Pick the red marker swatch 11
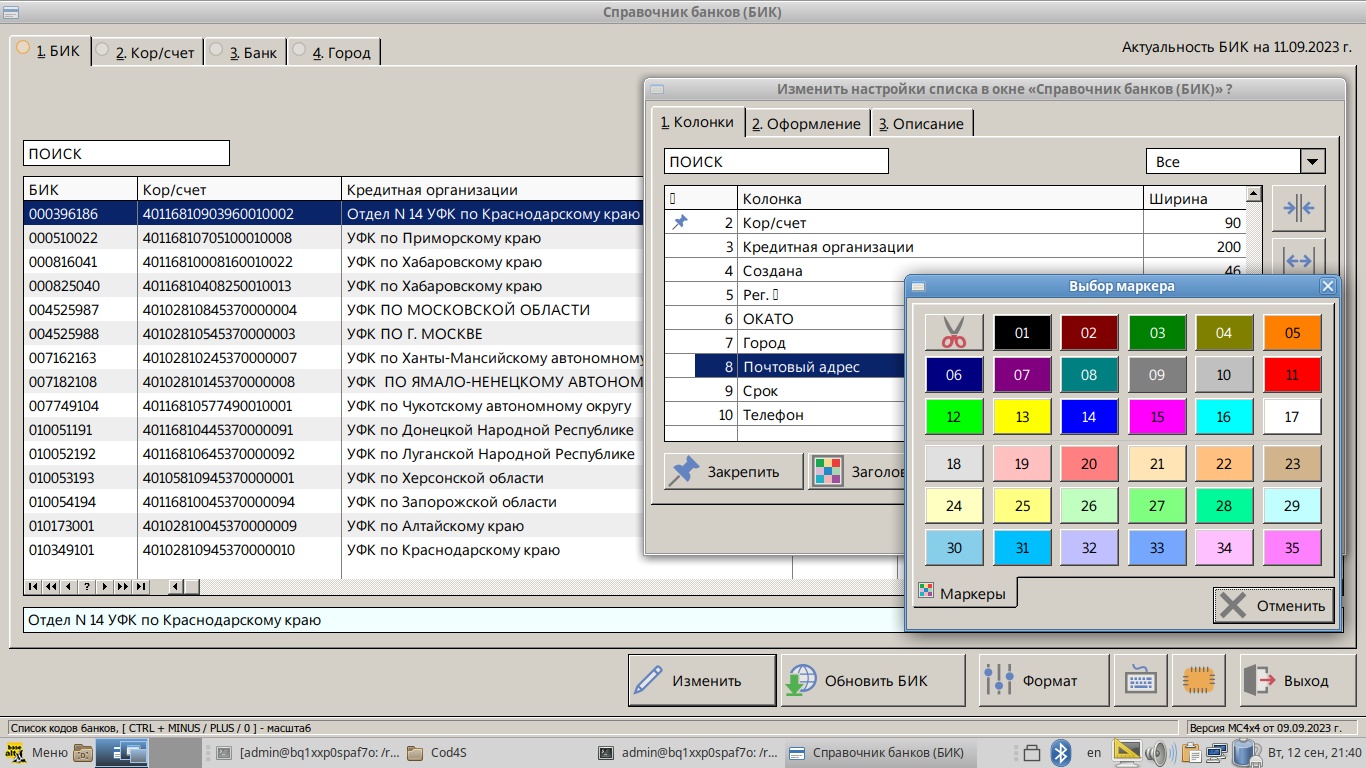Screen dimensions: 1366x768 (1292, 375)
